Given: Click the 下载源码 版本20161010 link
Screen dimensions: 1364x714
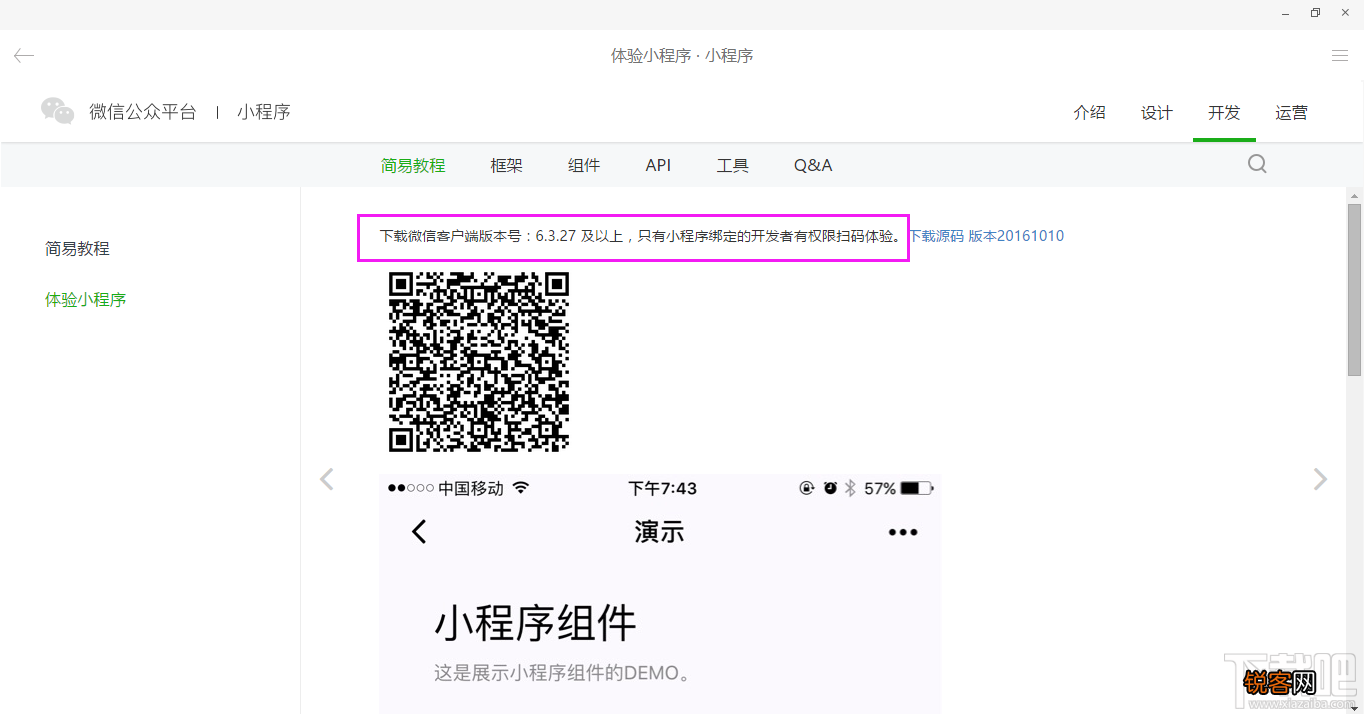Looking at the screenshot, I should pos(986,237).
